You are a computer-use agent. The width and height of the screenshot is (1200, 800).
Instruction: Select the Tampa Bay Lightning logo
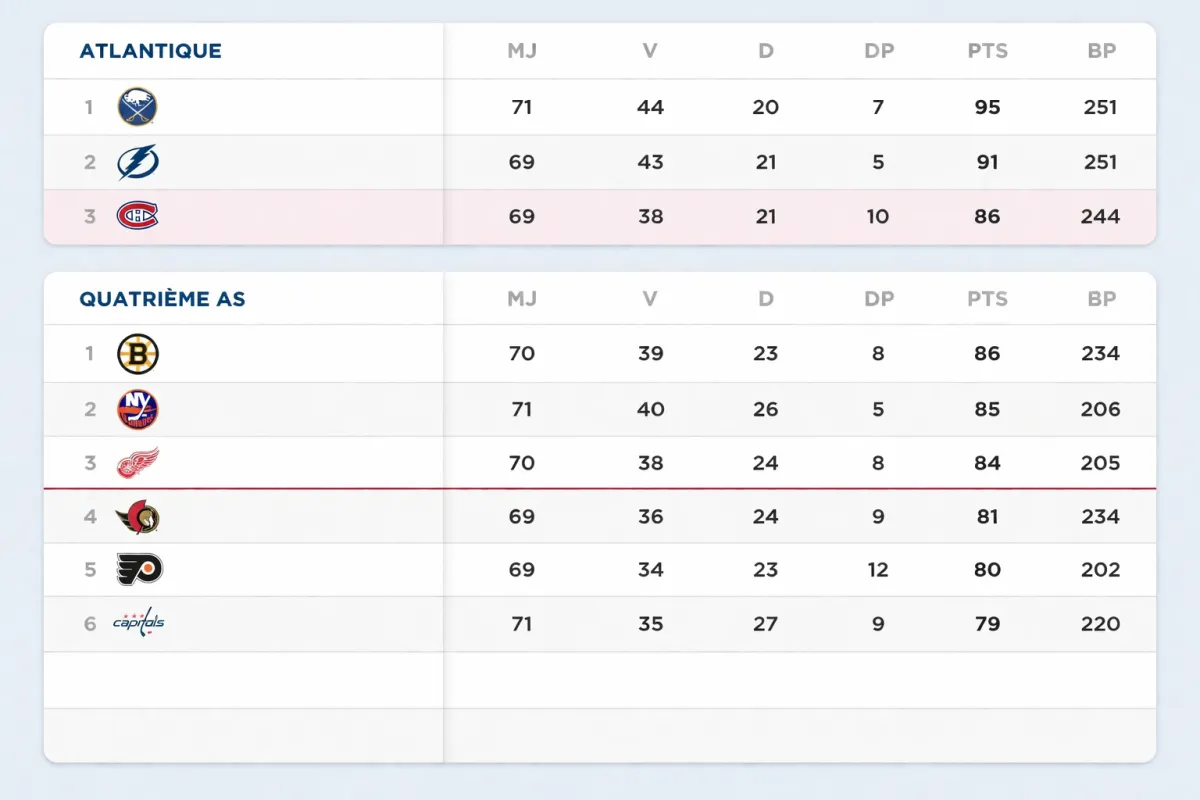[x=138, y=162]
